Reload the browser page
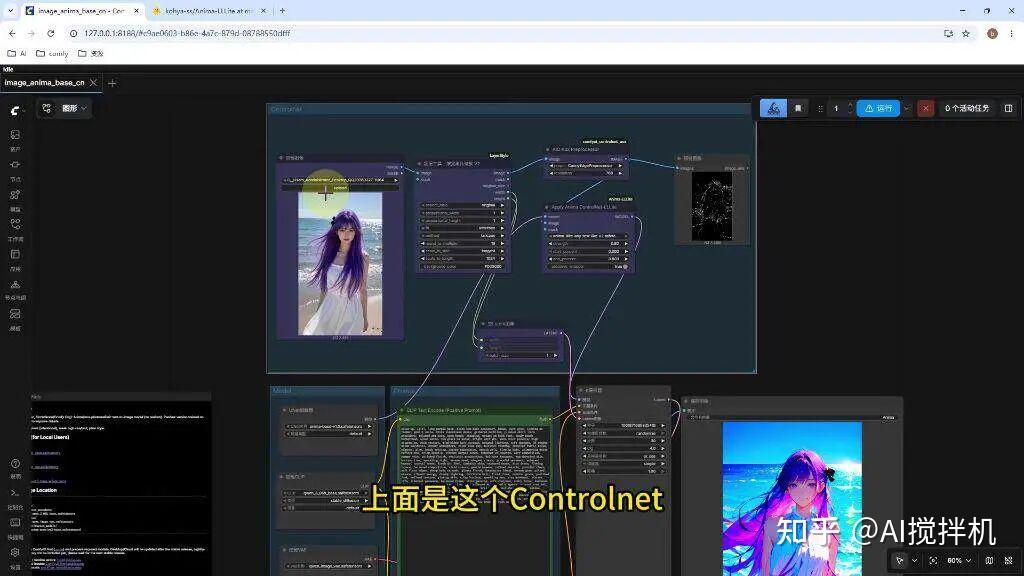This screenshot has width=1024, height=576. pos(51,33)
